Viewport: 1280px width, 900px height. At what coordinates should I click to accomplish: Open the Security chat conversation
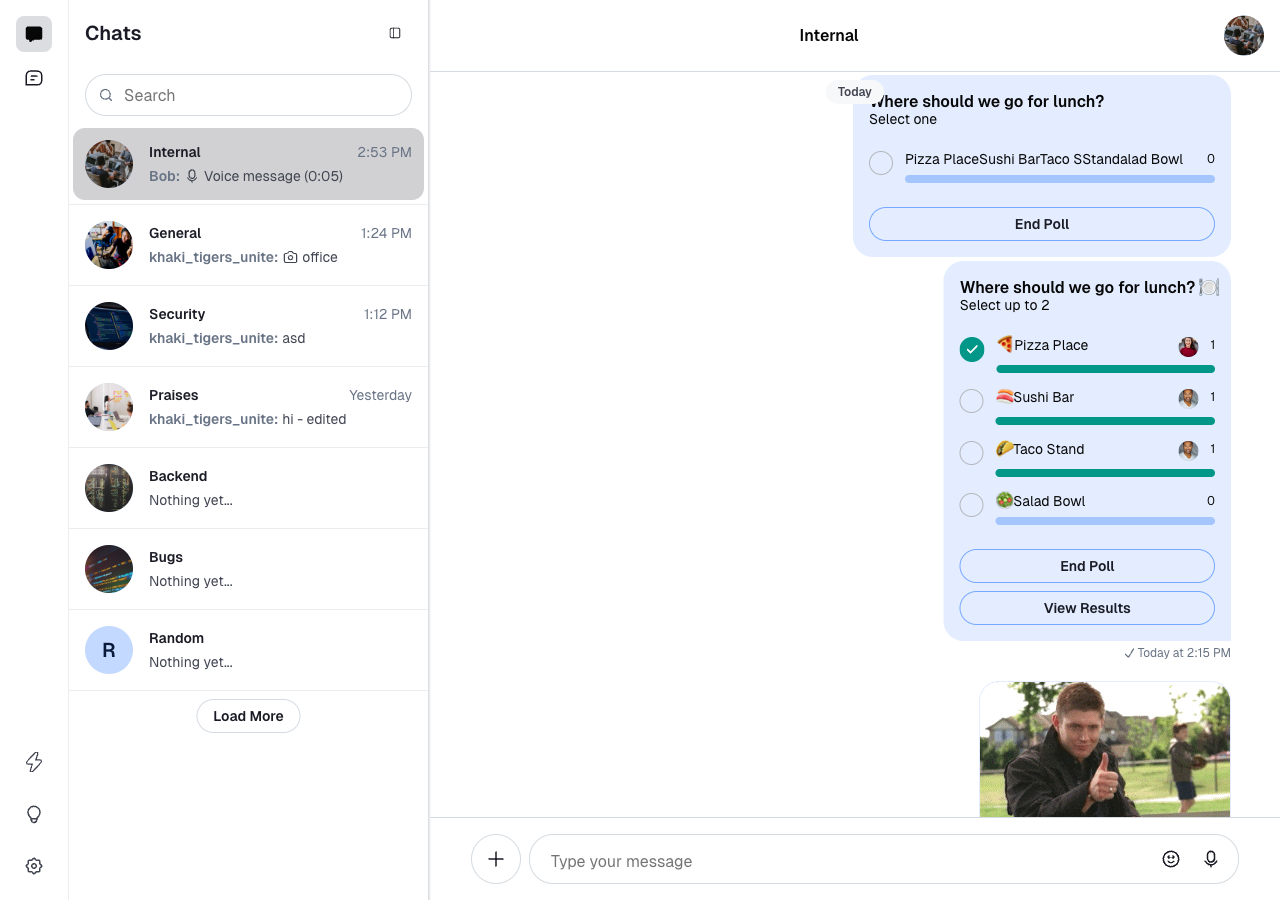pos(248,325)
